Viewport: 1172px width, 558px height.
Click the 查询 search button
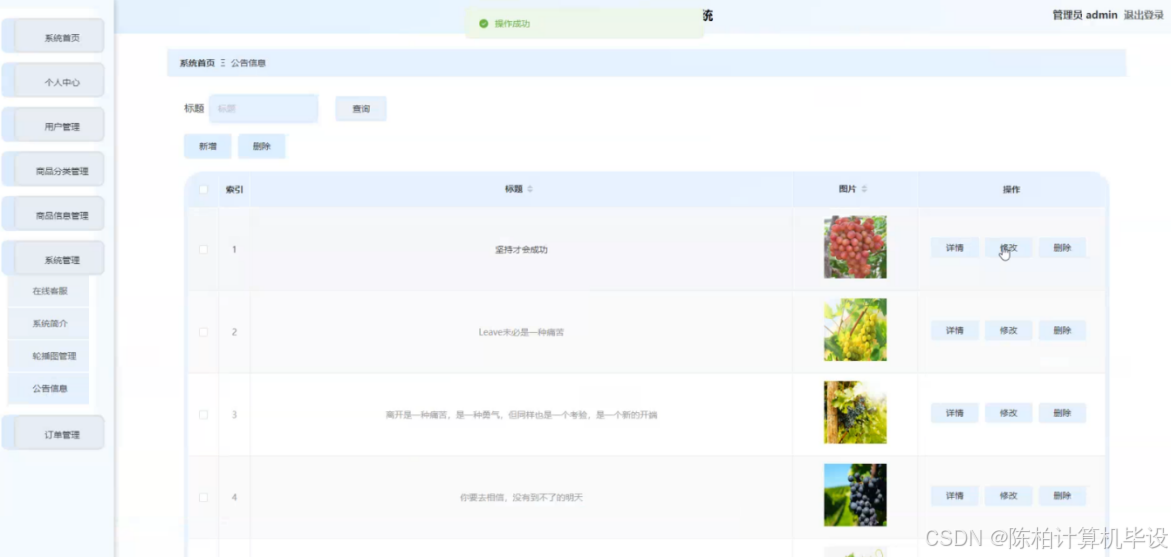click(361, 108)
